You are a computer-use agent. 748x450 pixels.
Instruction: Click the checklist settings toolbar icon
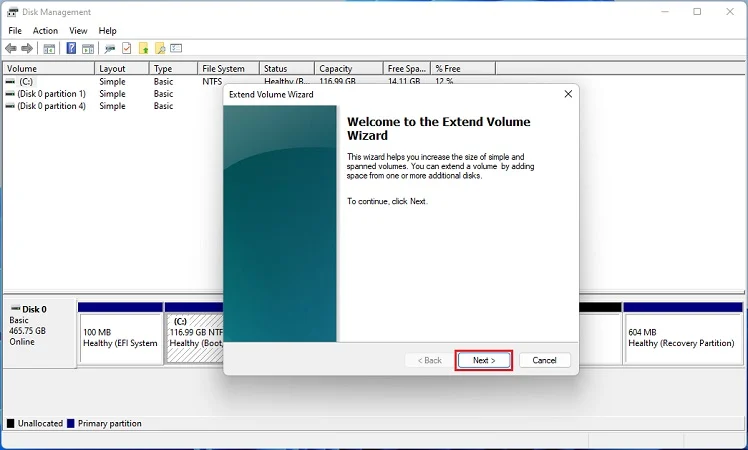point(177,48)
